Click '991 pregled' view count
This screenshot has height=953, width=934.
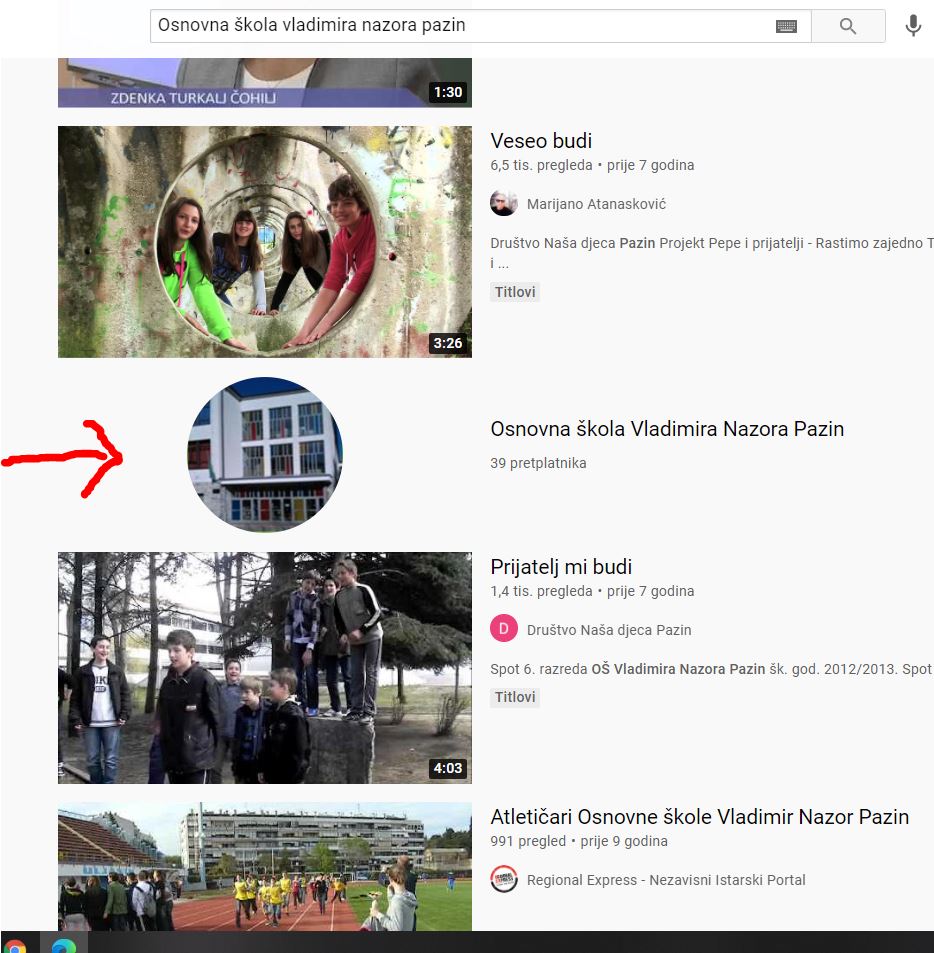pos(528,841)
